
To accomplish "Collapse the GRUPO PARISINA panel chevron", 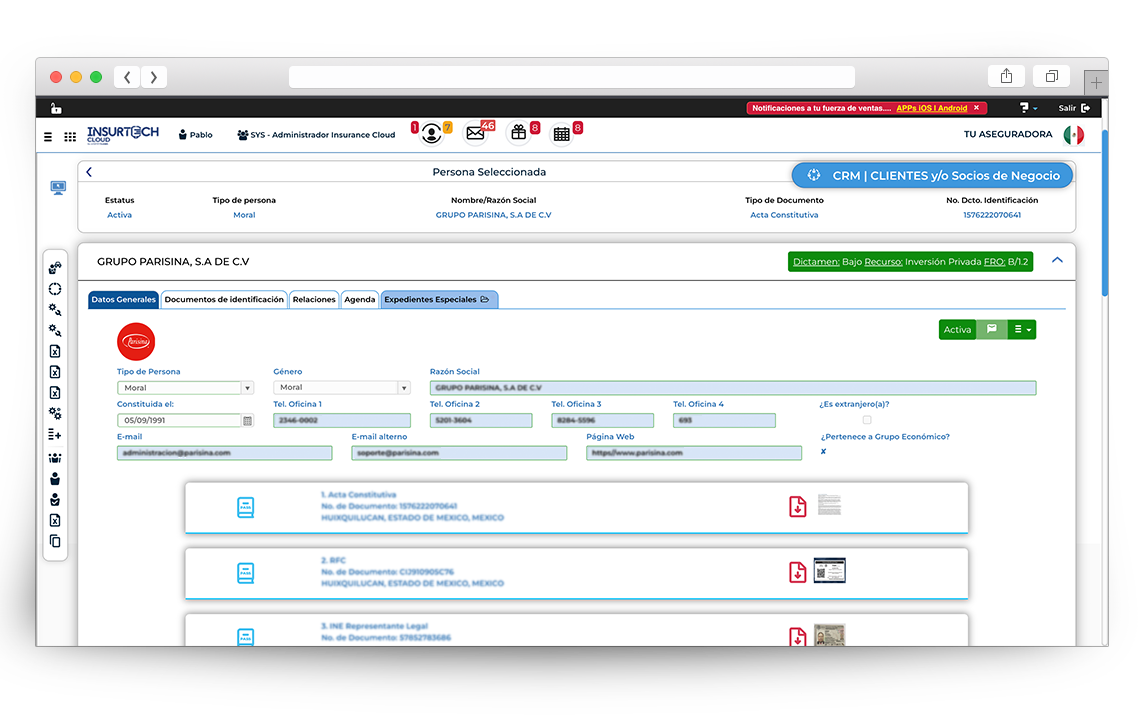I will tap(1057, 260).
